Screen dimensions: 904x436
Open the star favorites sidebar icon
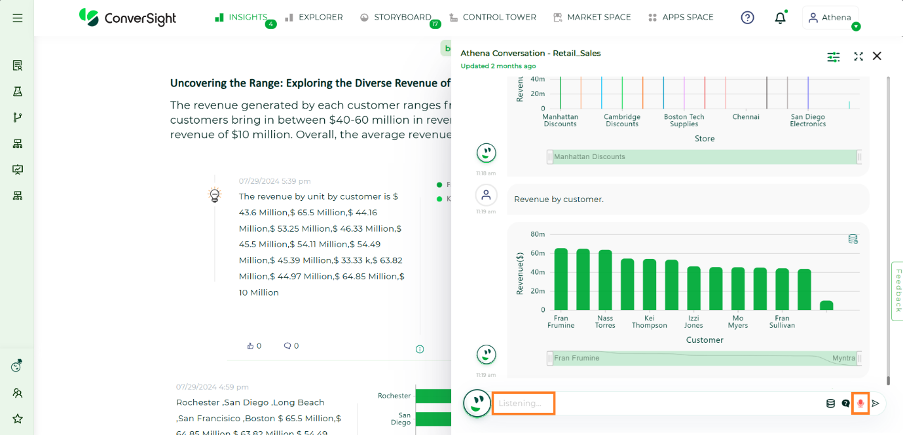point(17,419)
